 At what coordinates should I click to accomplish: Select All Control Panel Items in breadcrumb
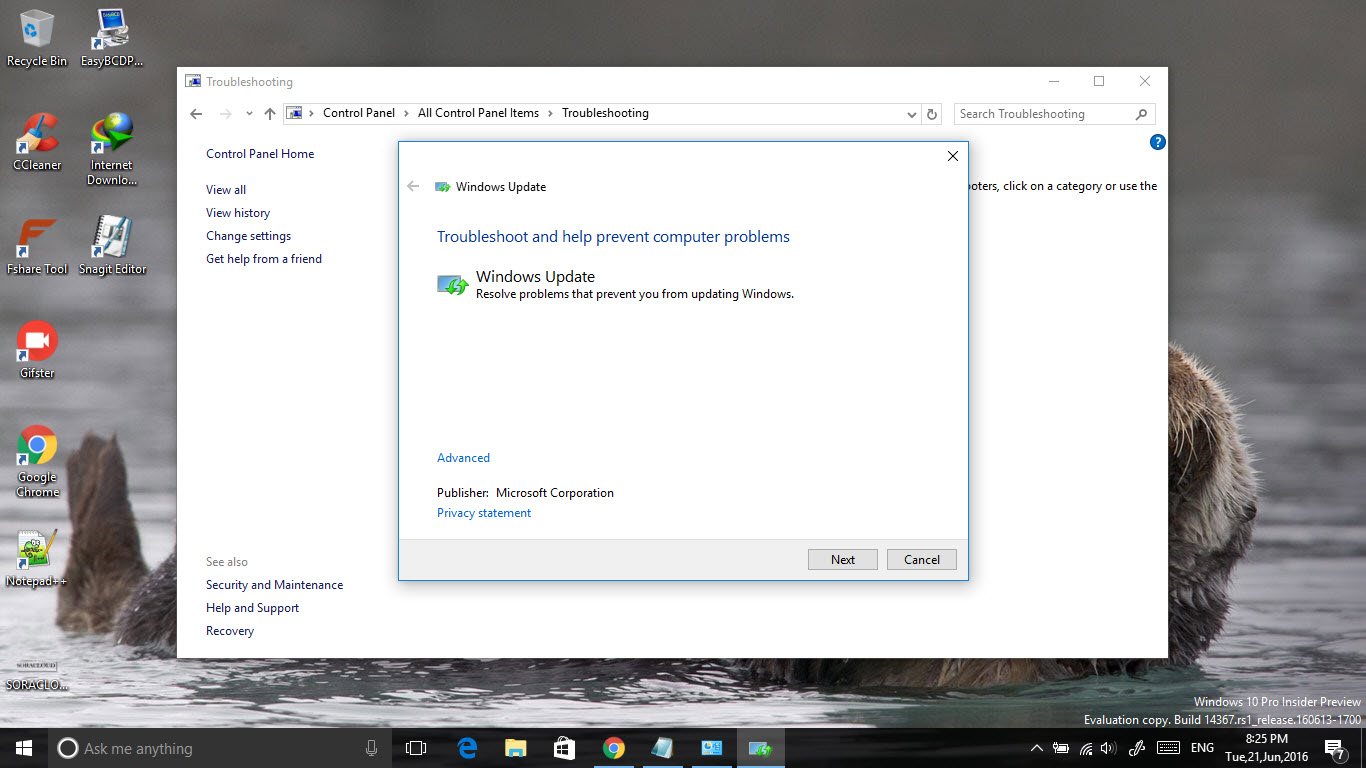pos(478,113)
